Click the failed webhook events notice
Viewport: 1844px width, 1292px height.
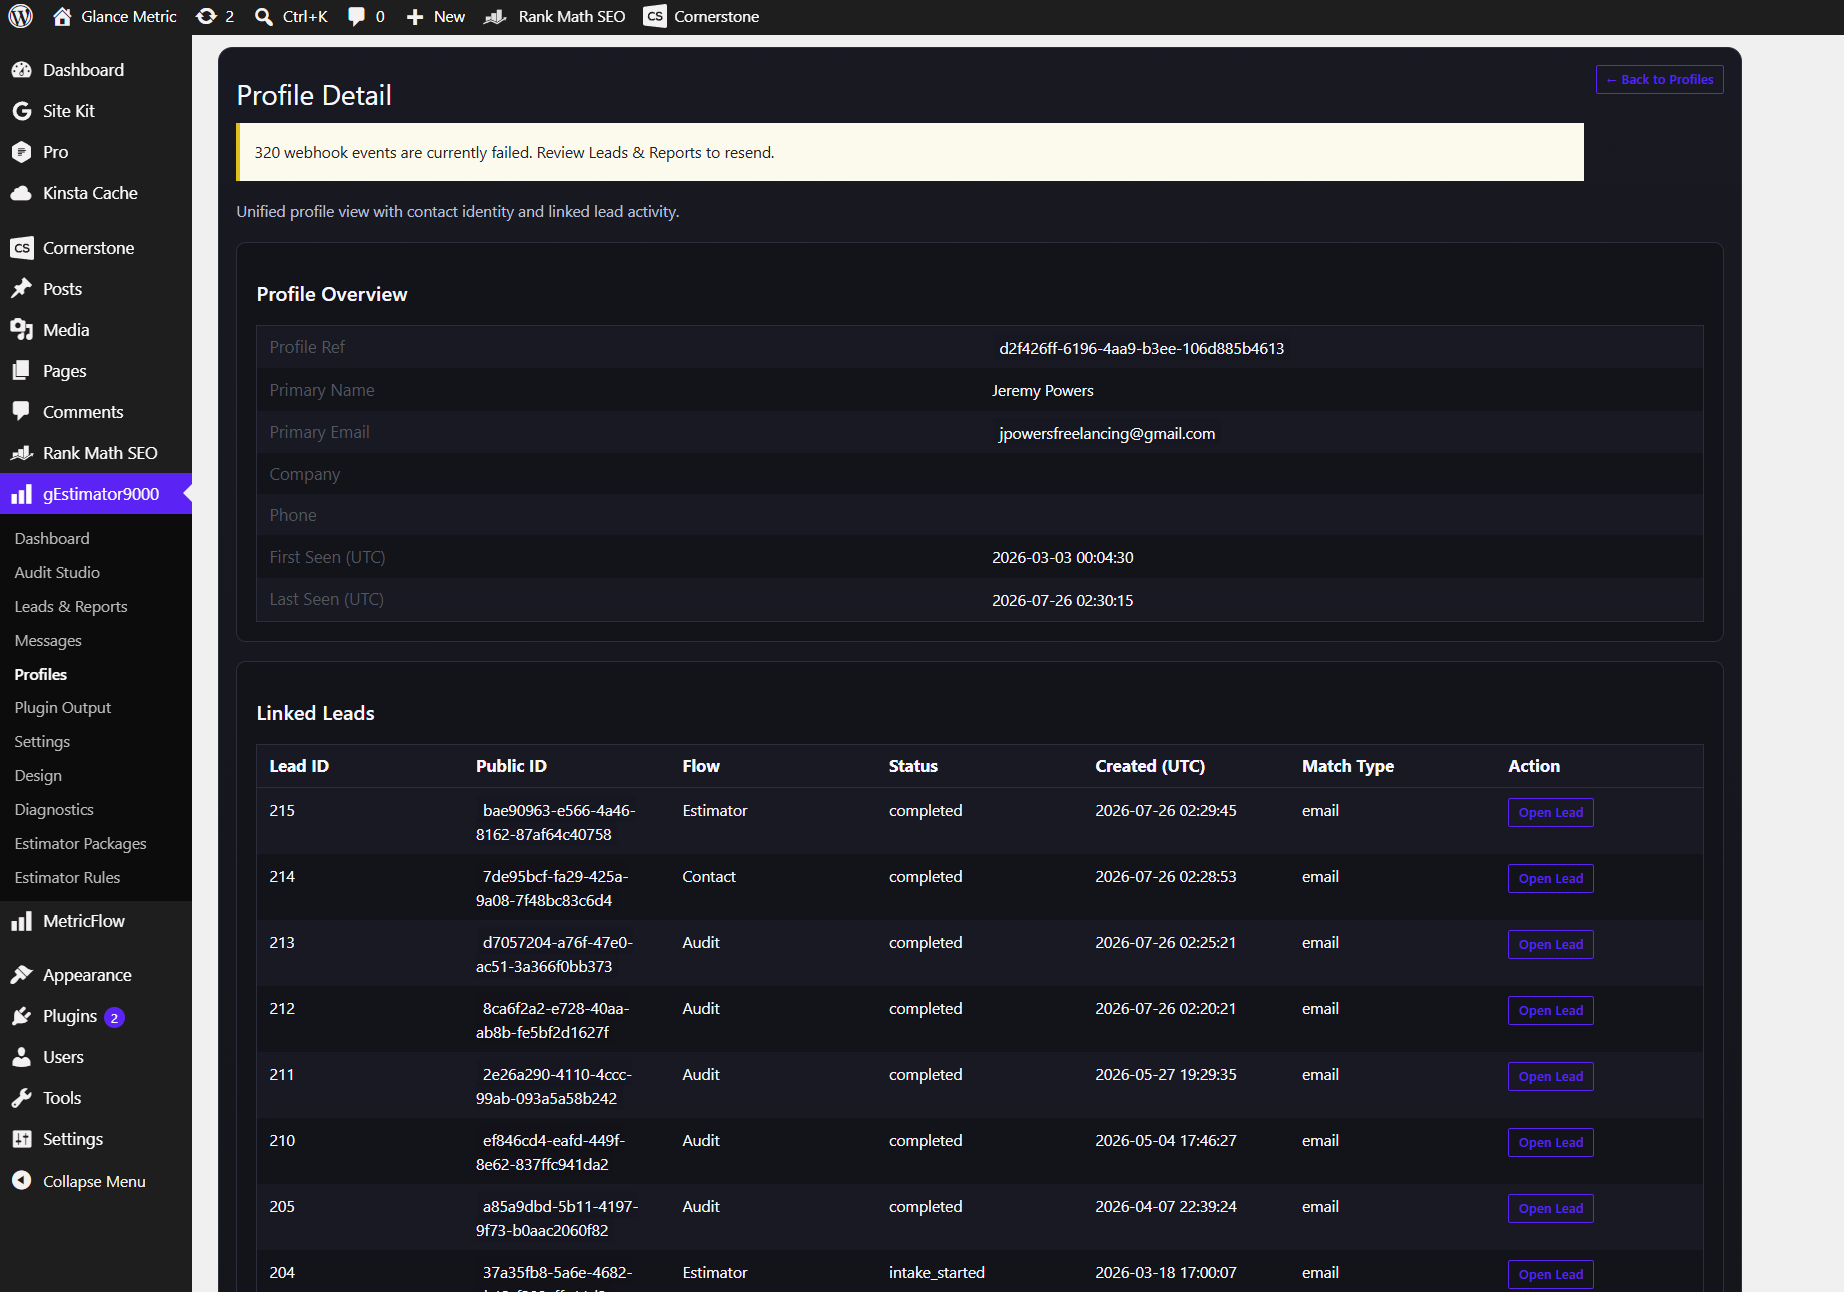(910, 152)
